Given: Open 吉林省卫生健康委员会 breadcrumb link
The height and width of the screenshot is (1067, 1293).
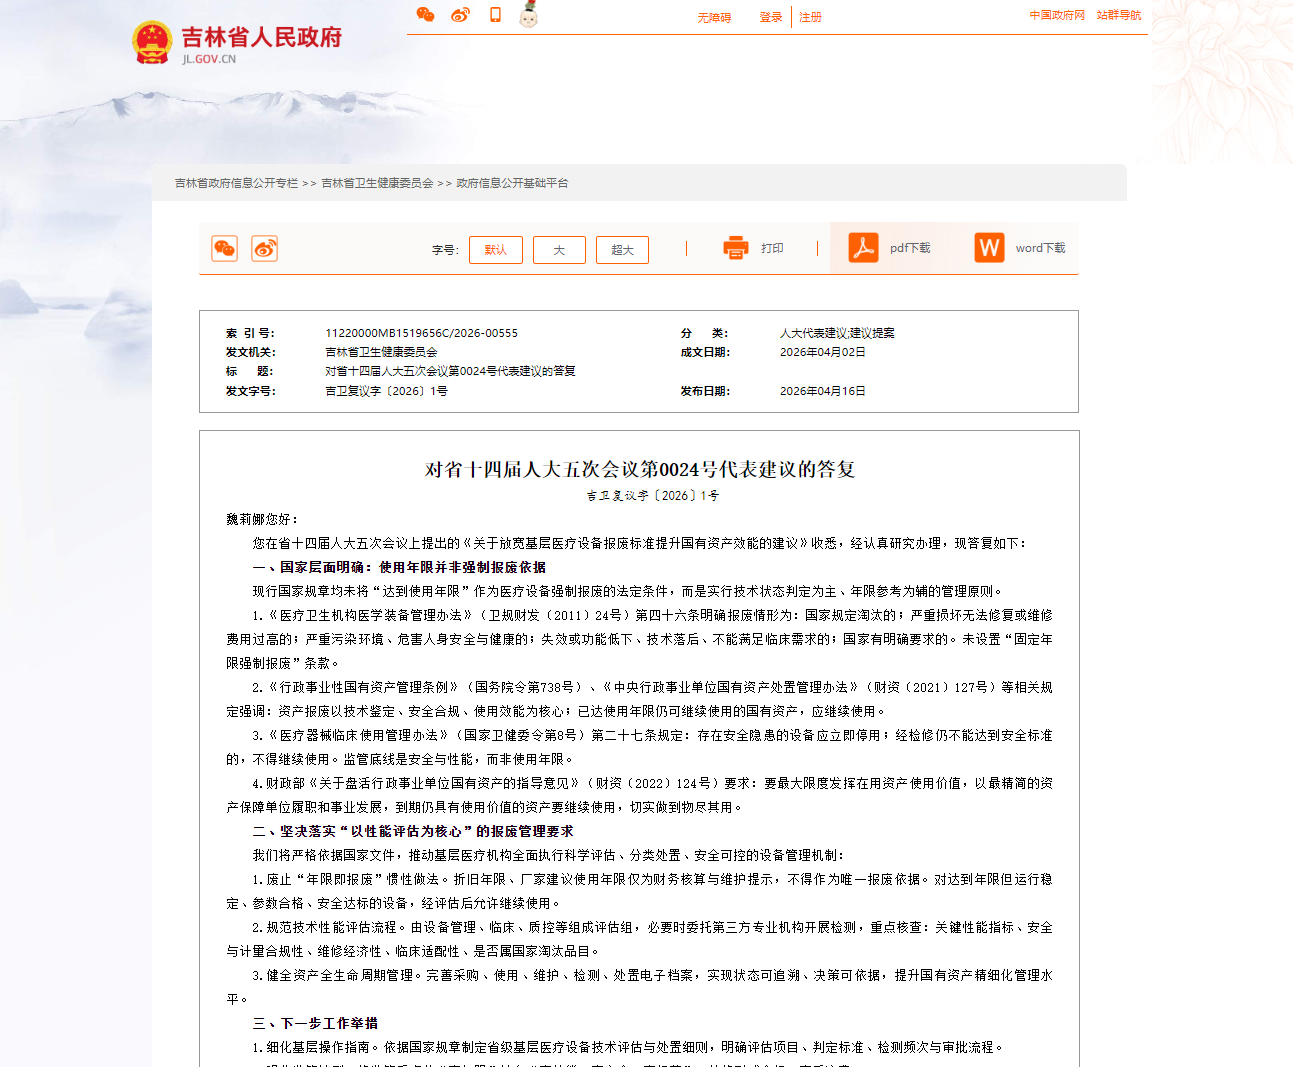Looking at the screenshot, I should point(377,183).
